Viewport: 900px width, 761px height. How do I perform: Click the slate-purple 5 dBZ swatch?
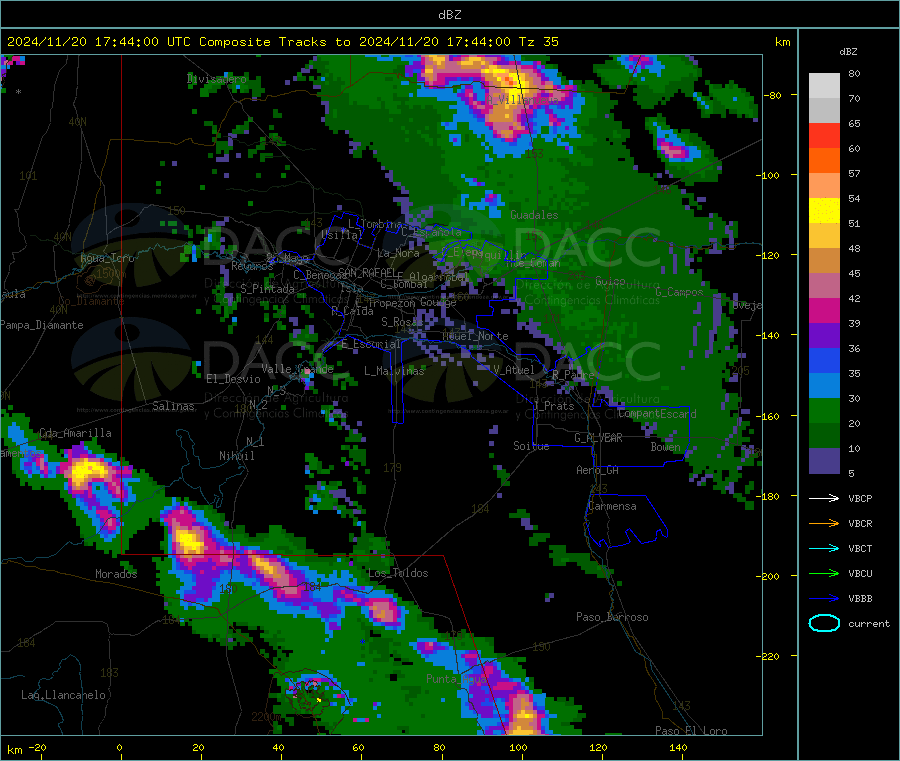pos(824,461)
